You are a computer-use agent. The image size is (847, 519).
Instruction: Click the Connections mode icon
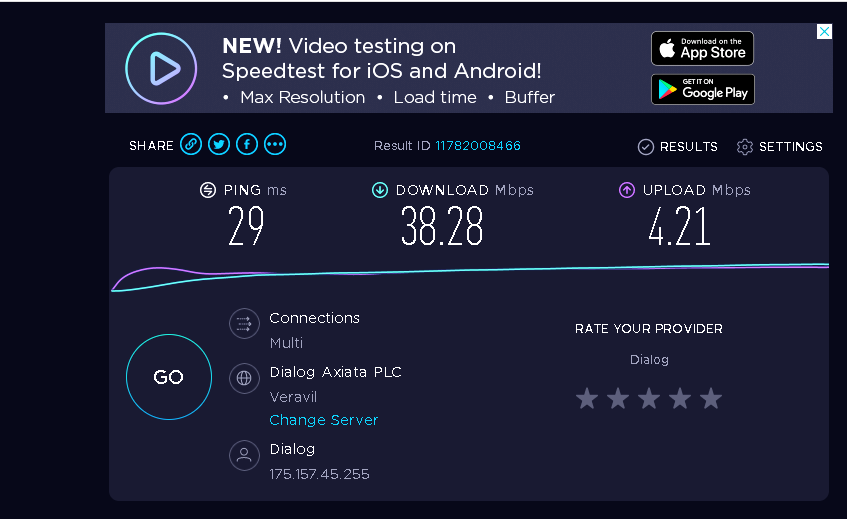[244, 323]
